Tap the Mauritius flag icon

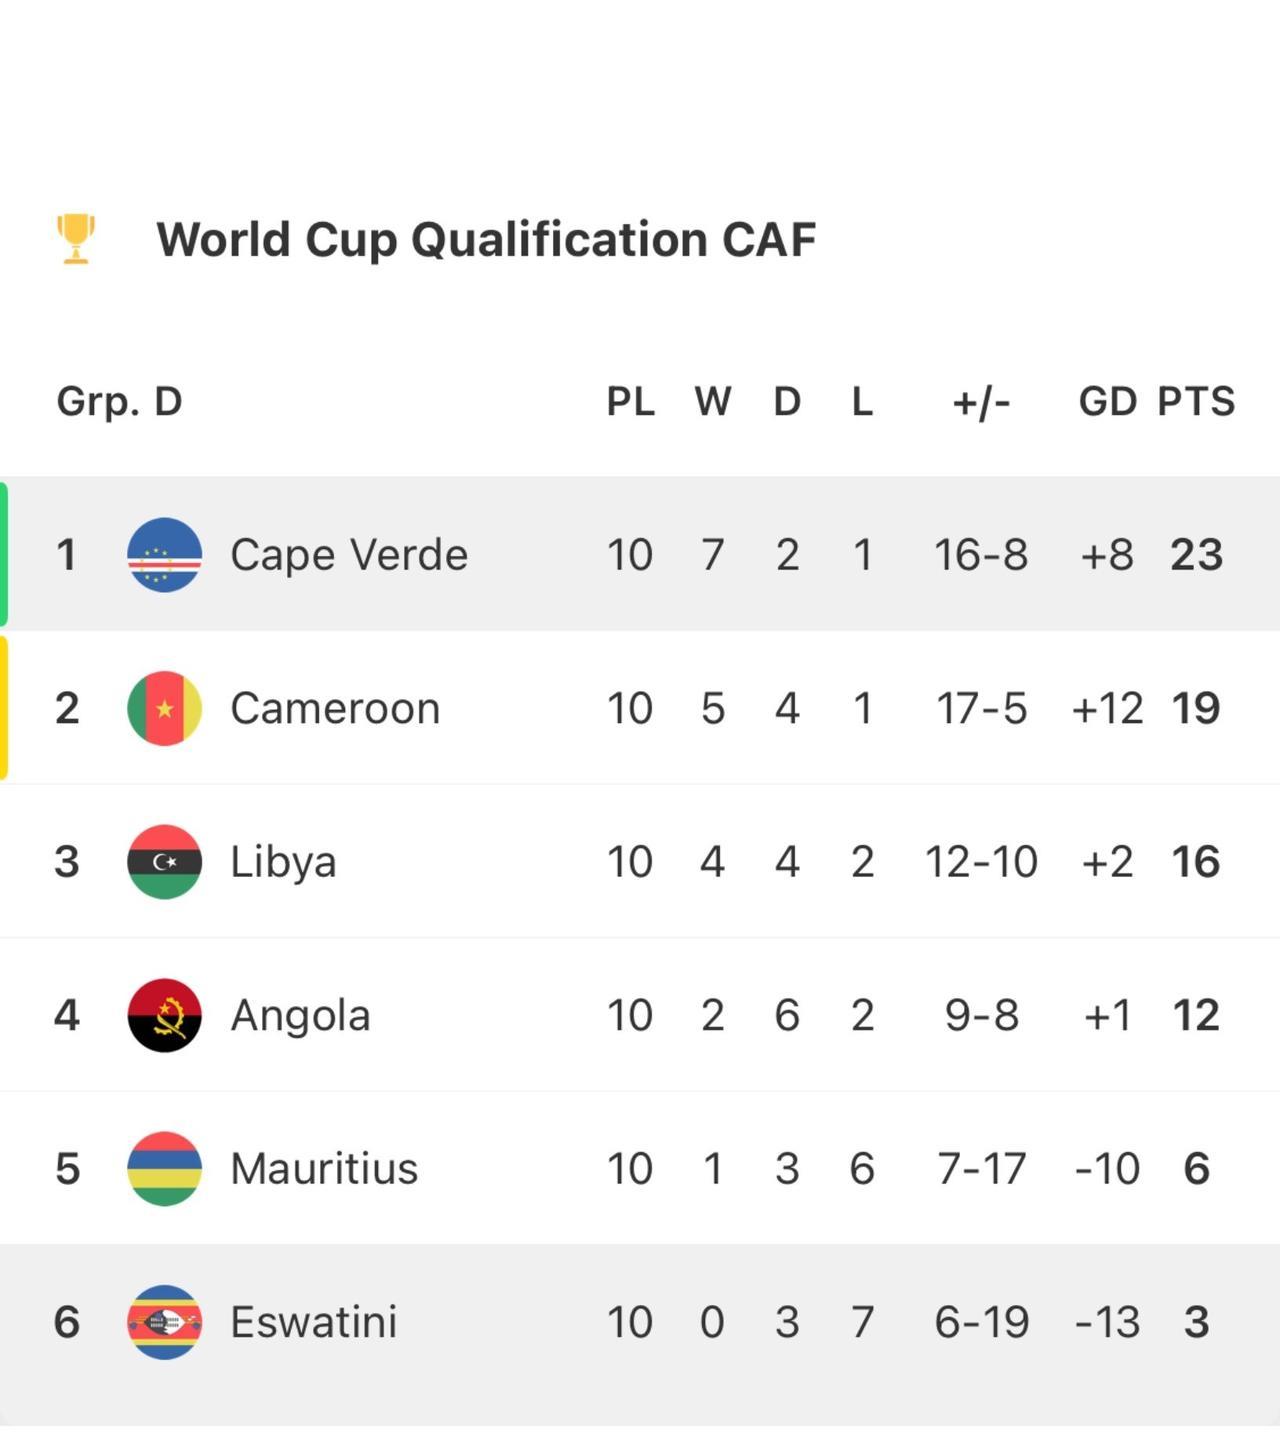[165, 1168]
